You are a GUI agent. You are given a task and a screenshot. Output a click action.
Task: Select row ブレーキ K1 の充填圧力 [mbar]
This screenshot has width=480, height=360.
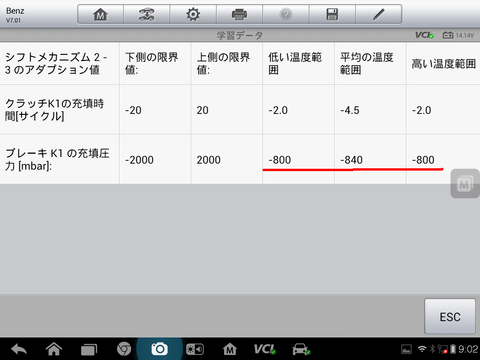click(57, 160)
